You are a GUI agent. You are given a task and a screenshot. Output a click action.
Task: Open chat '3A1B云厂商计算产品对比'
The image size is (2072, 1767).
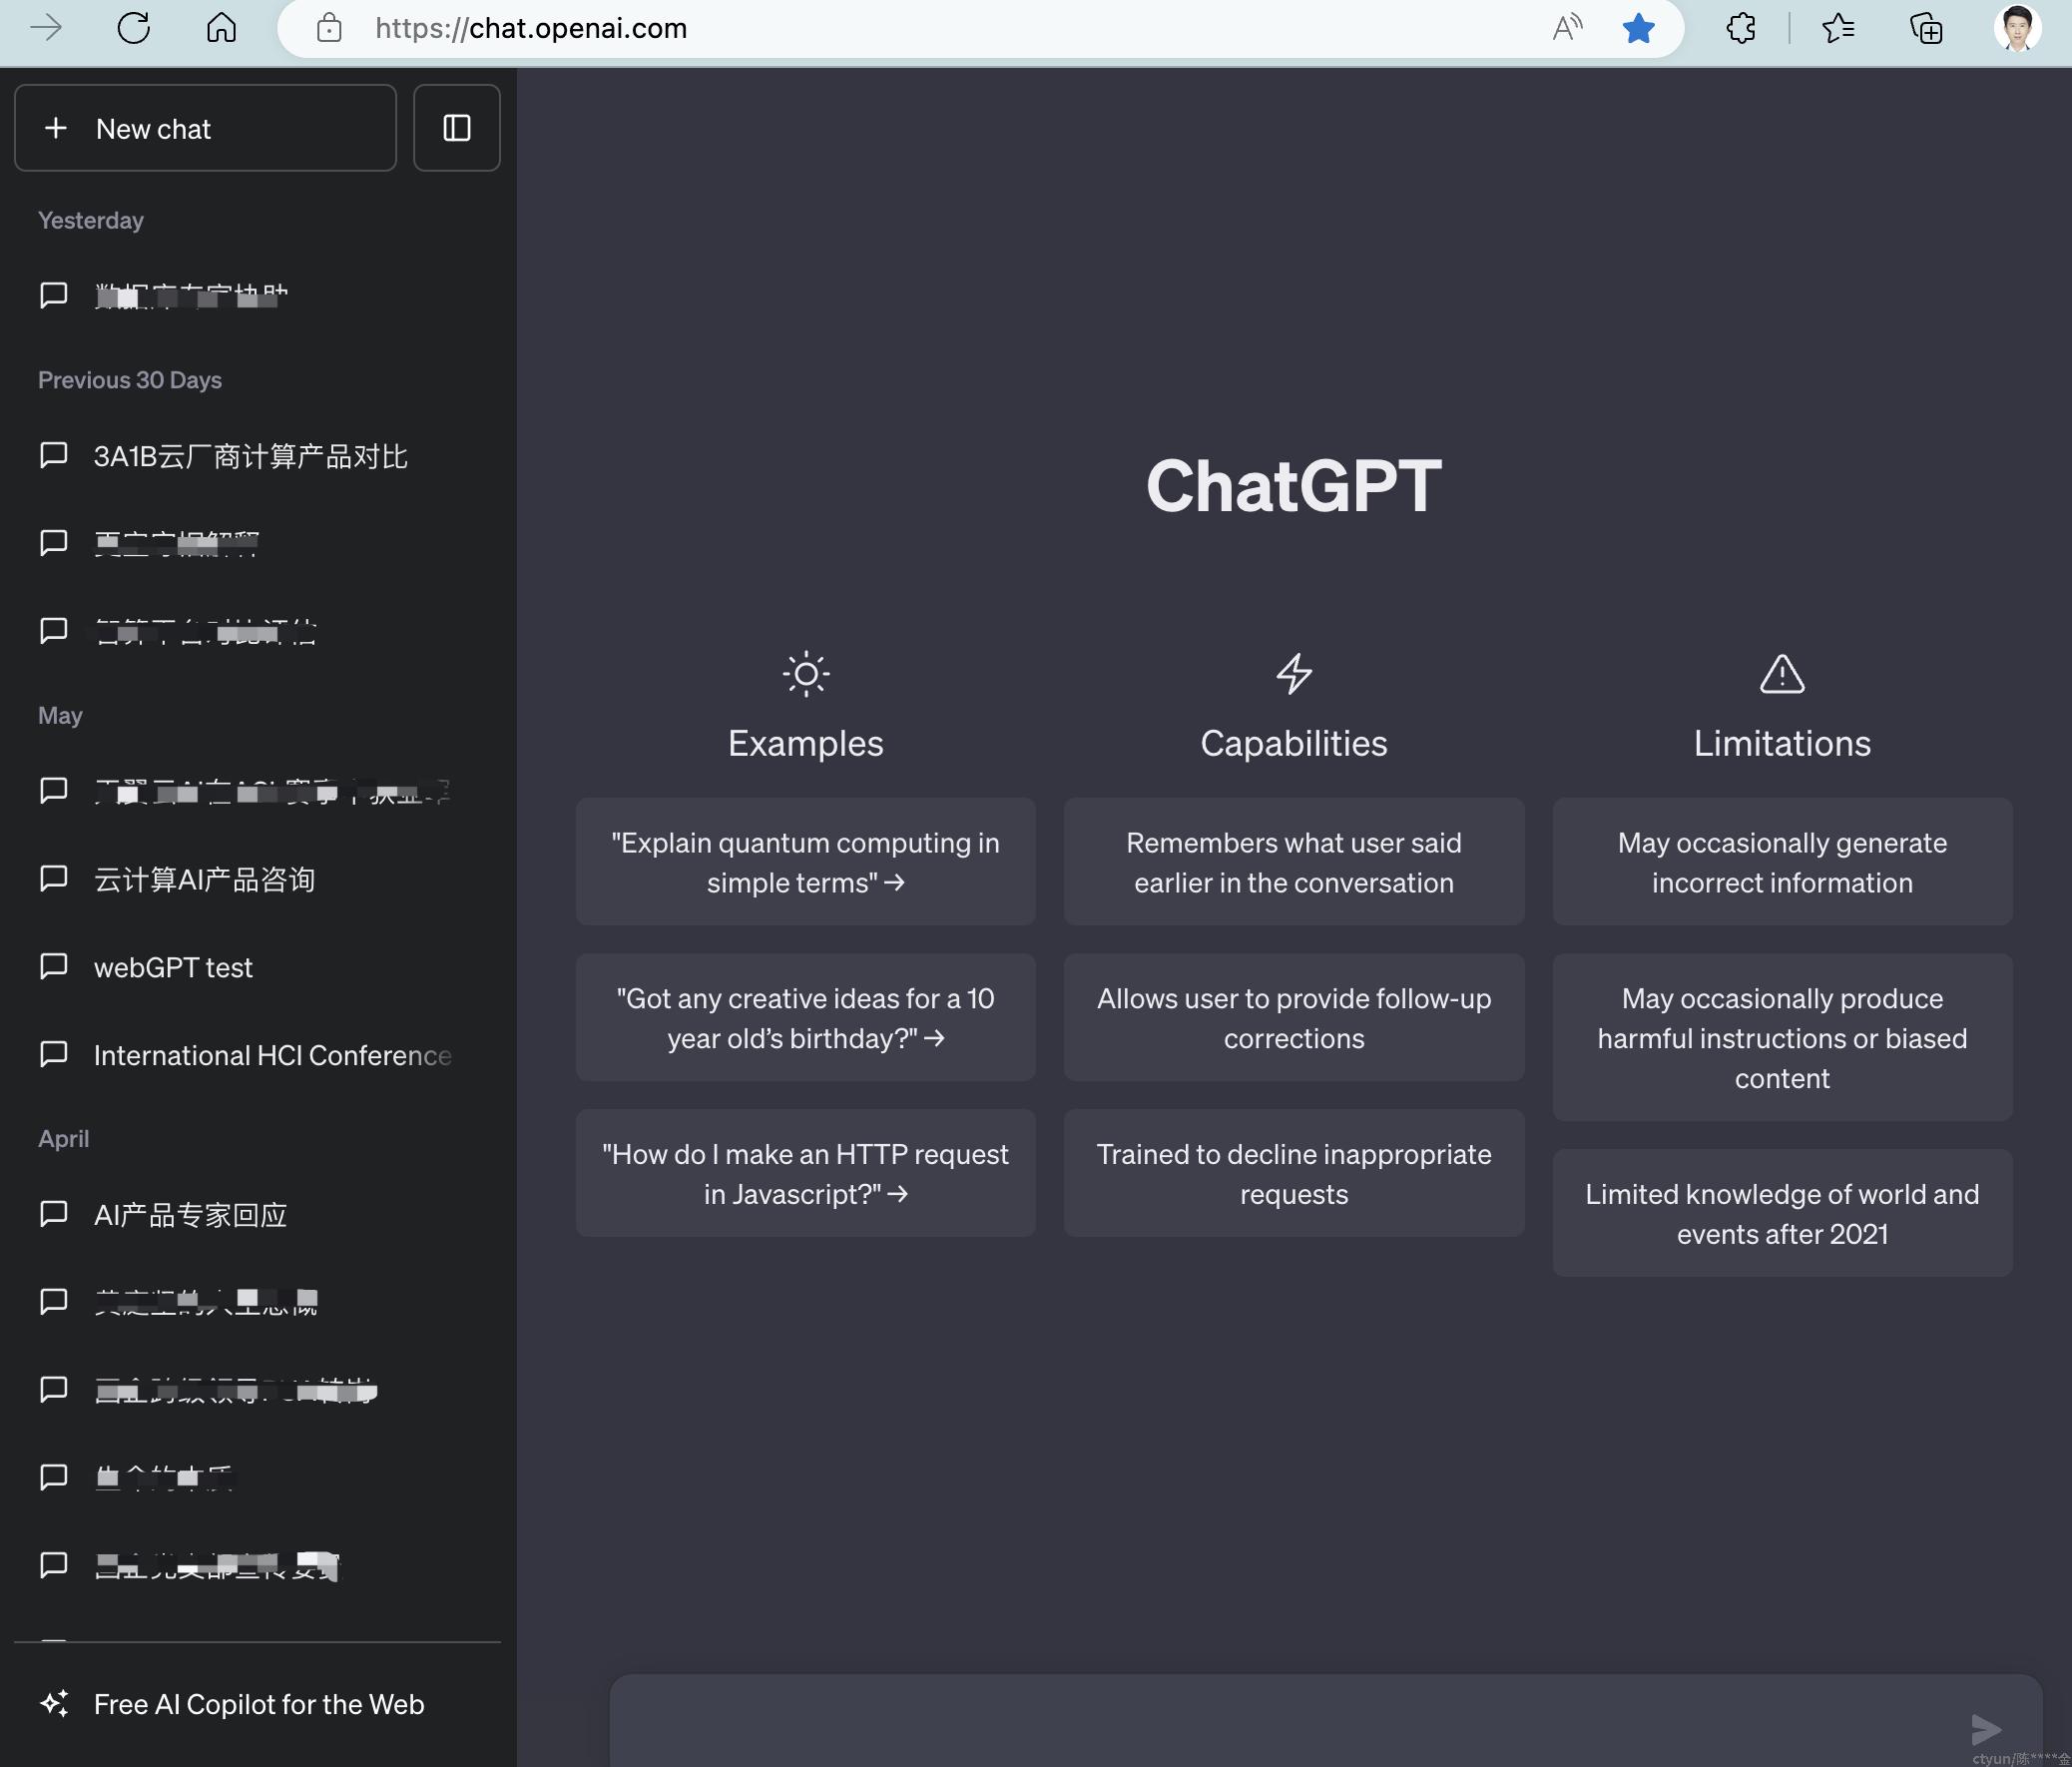[258, 456]
